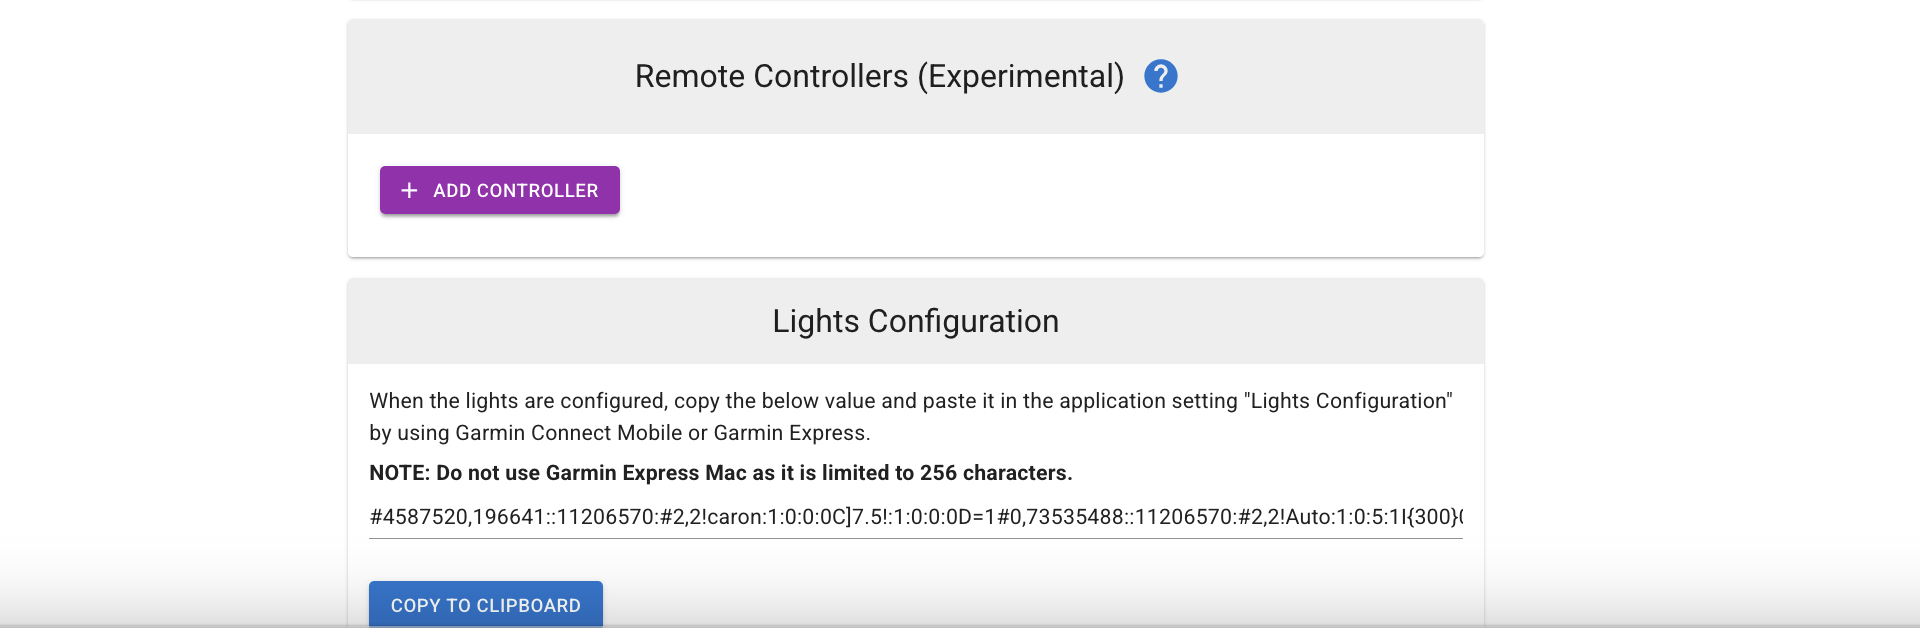
Task: Click the help icon beside Remote Controllers
Action: tap(1160, 76)
